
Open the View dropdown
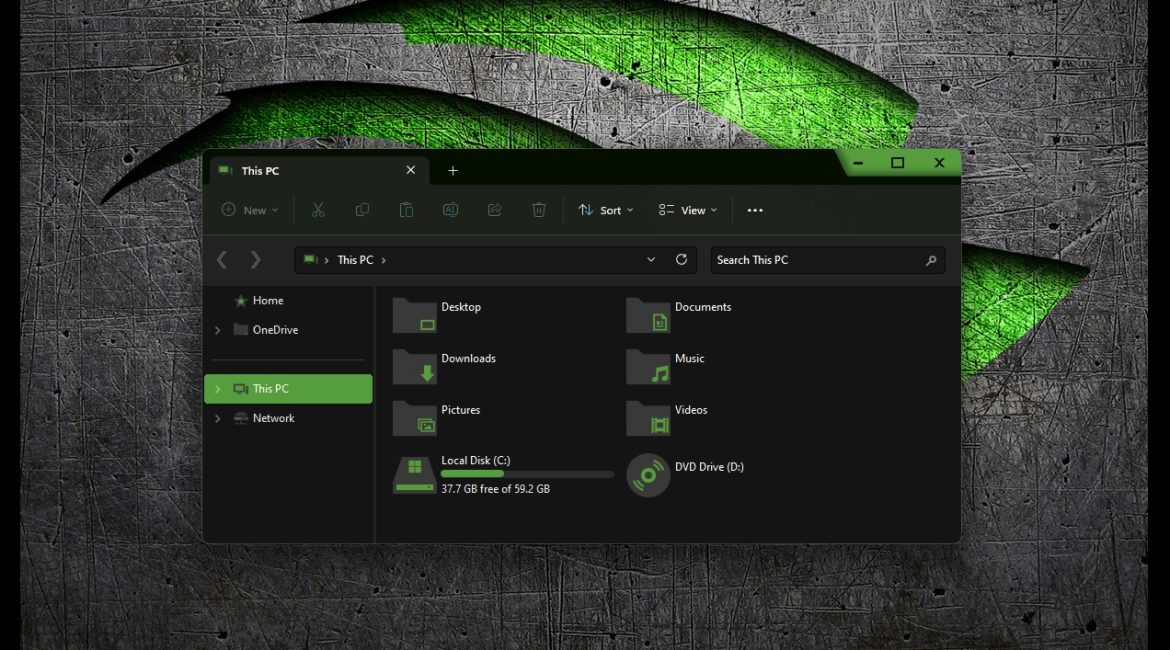click(687, 210)
